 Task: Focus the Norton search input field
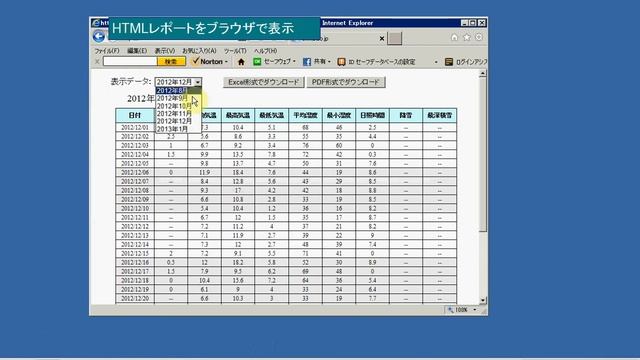pos(130,62)
